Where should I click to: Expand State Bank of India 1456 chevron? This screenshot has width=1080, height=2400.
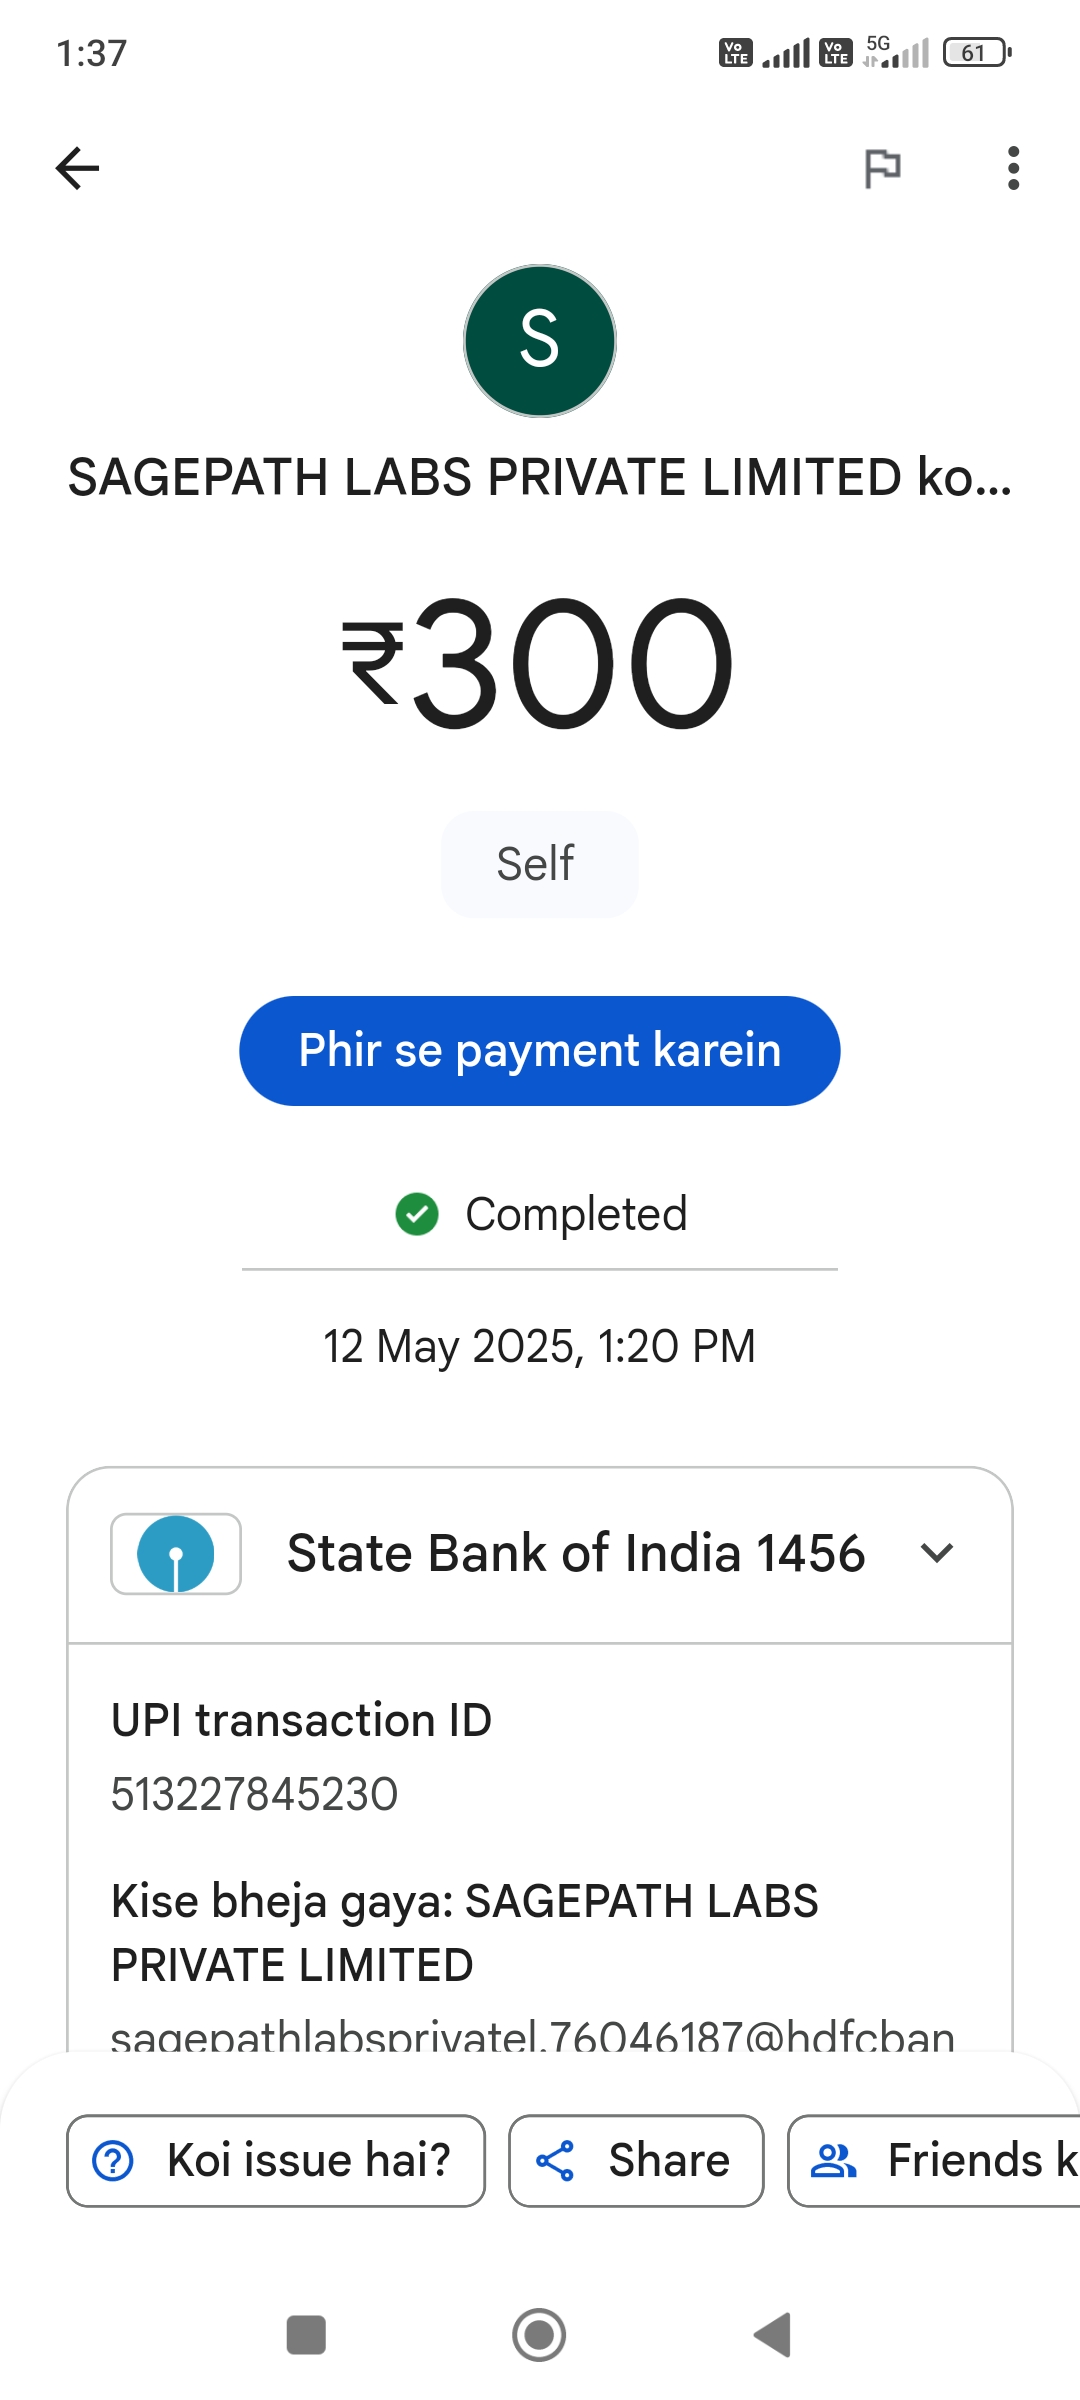pos(937,1554)
